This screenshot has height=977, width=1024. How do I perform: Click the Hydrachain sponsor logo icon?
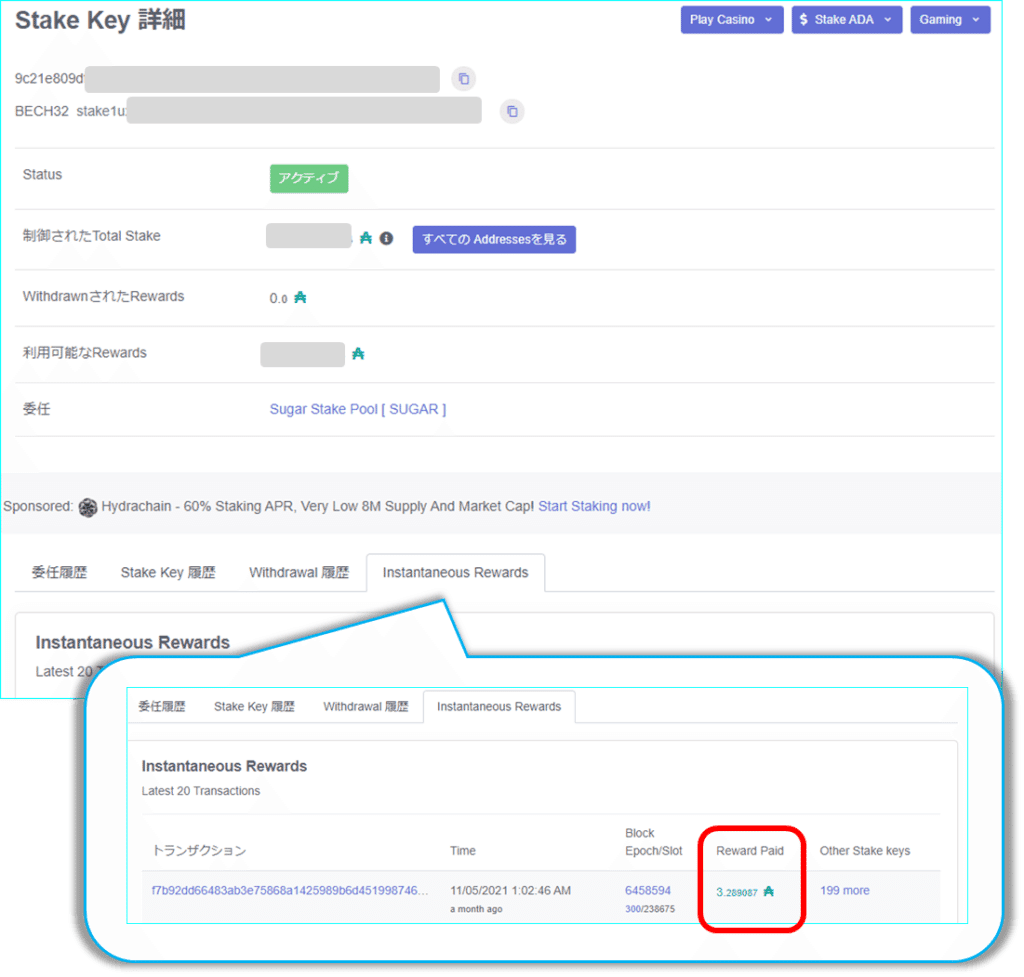tap(88, 507)
